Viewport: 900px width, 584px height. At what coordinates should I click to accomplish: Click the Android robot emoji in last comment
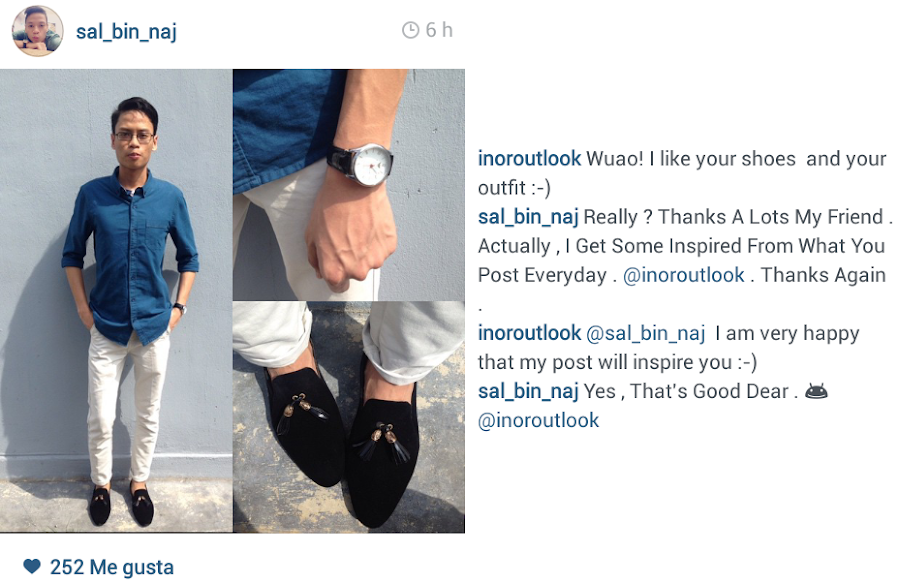coord(816,392)
